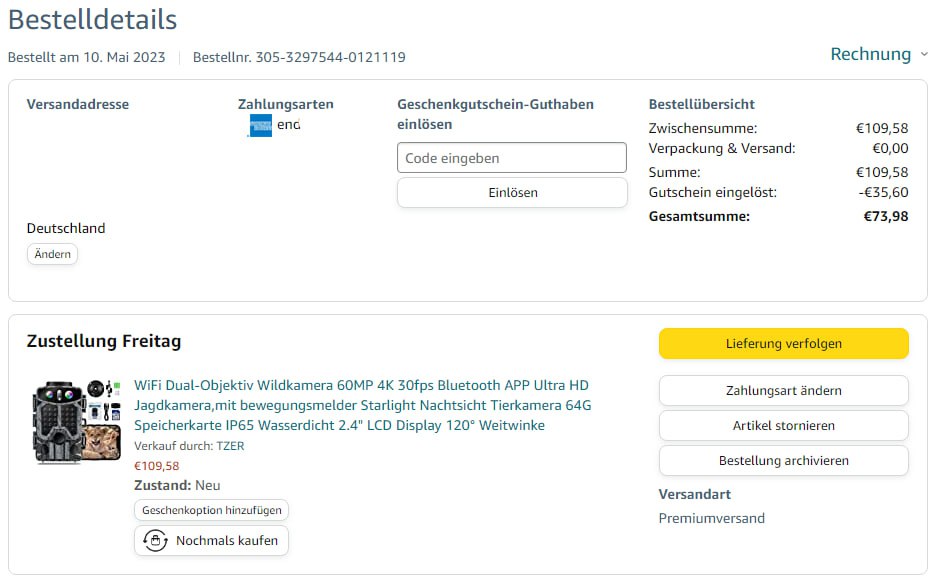Expand the Rechnung dropdown chevron

[x=923, y=54]
